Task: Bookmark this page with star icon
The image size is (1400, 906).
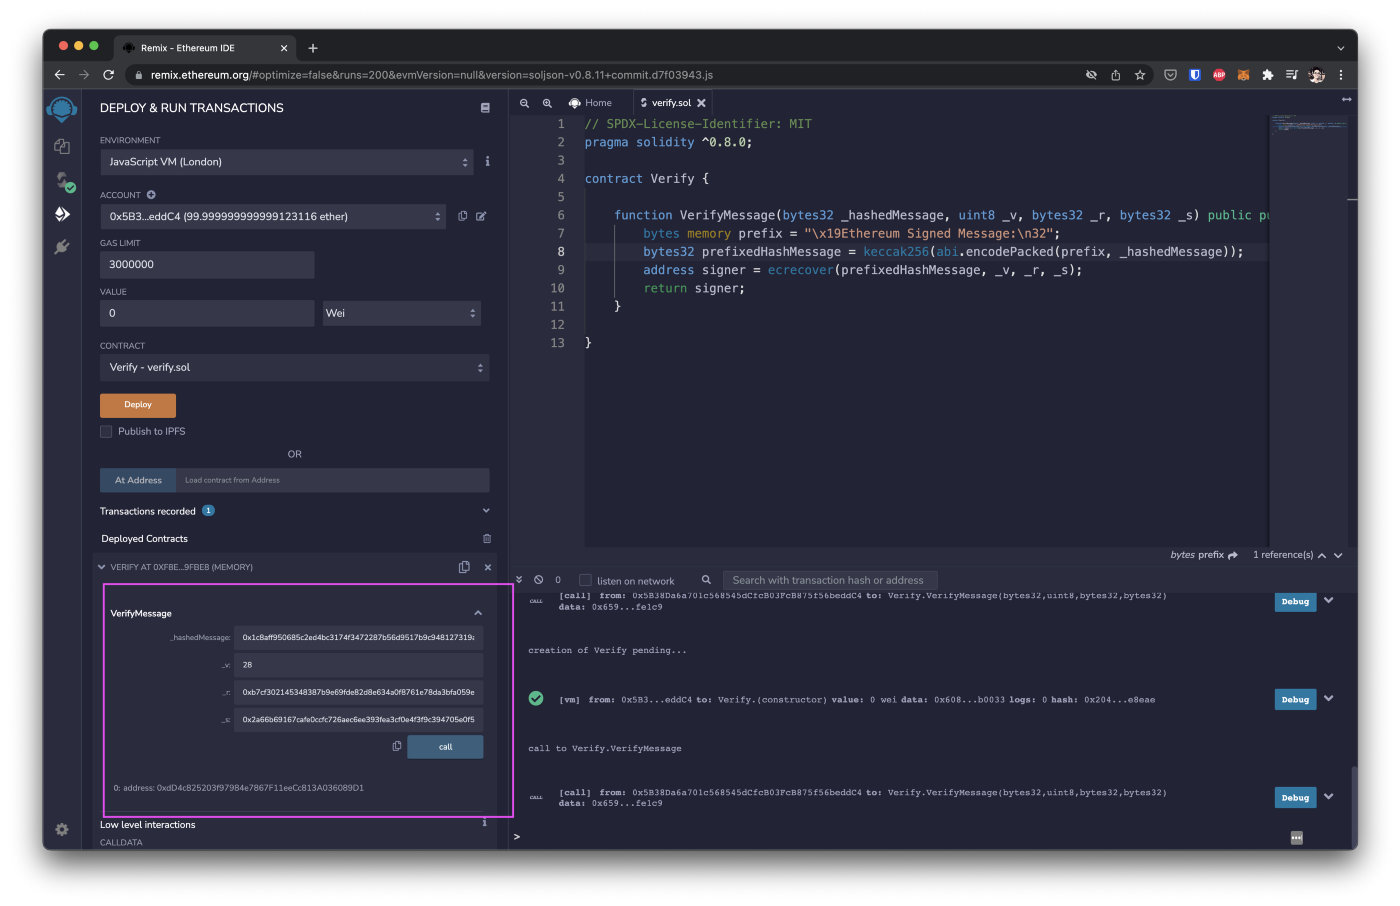Action: [x=1140, y=75]
